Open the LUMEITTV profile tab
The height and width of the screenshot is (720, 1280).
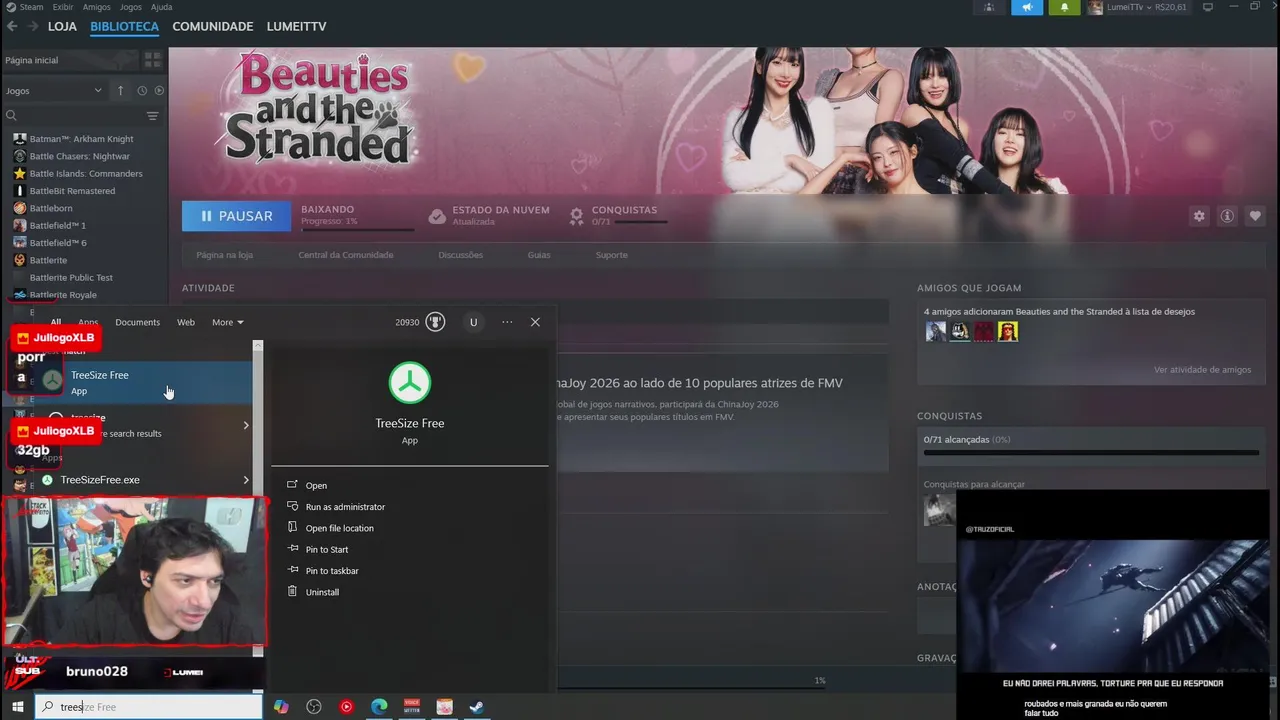point(297,26)
